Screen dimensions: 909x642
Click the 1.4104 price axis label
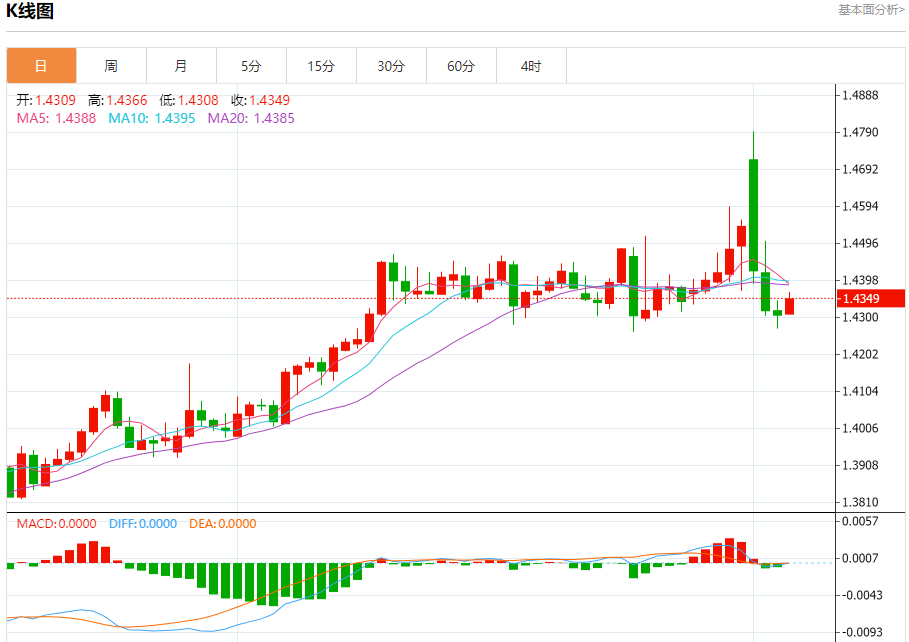point(860,391)
